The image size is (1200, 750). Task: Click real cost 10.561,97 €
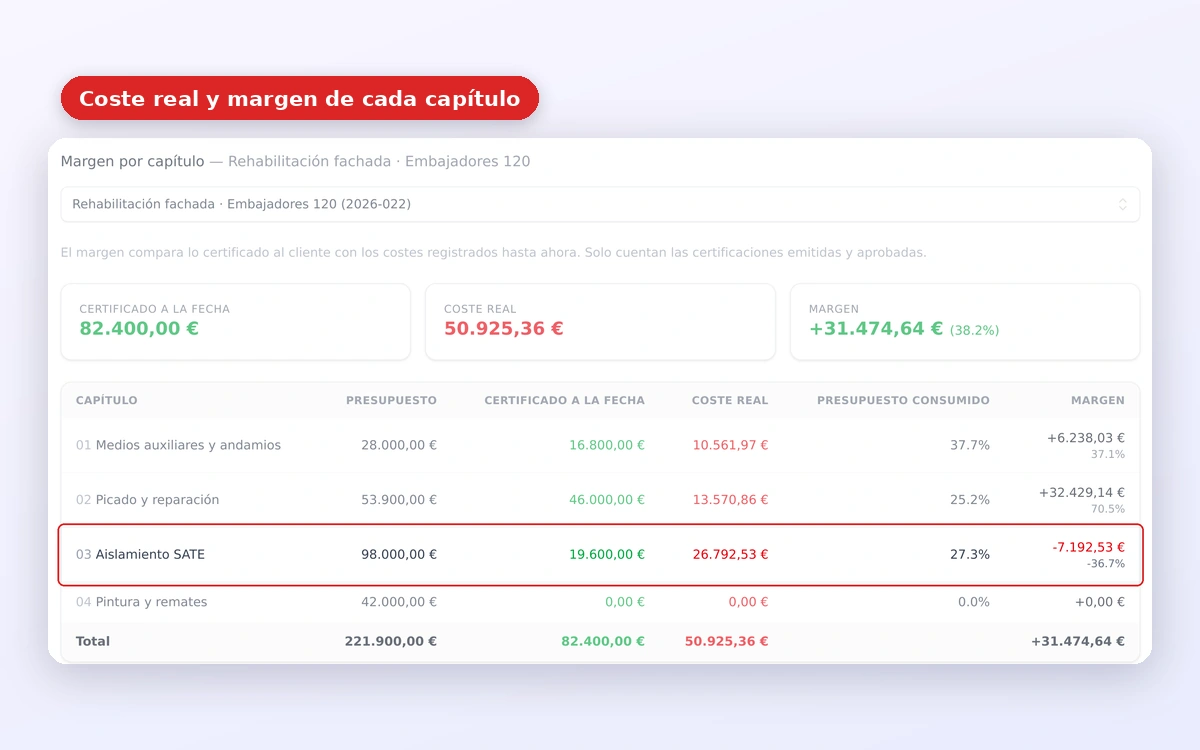[731, 445]
